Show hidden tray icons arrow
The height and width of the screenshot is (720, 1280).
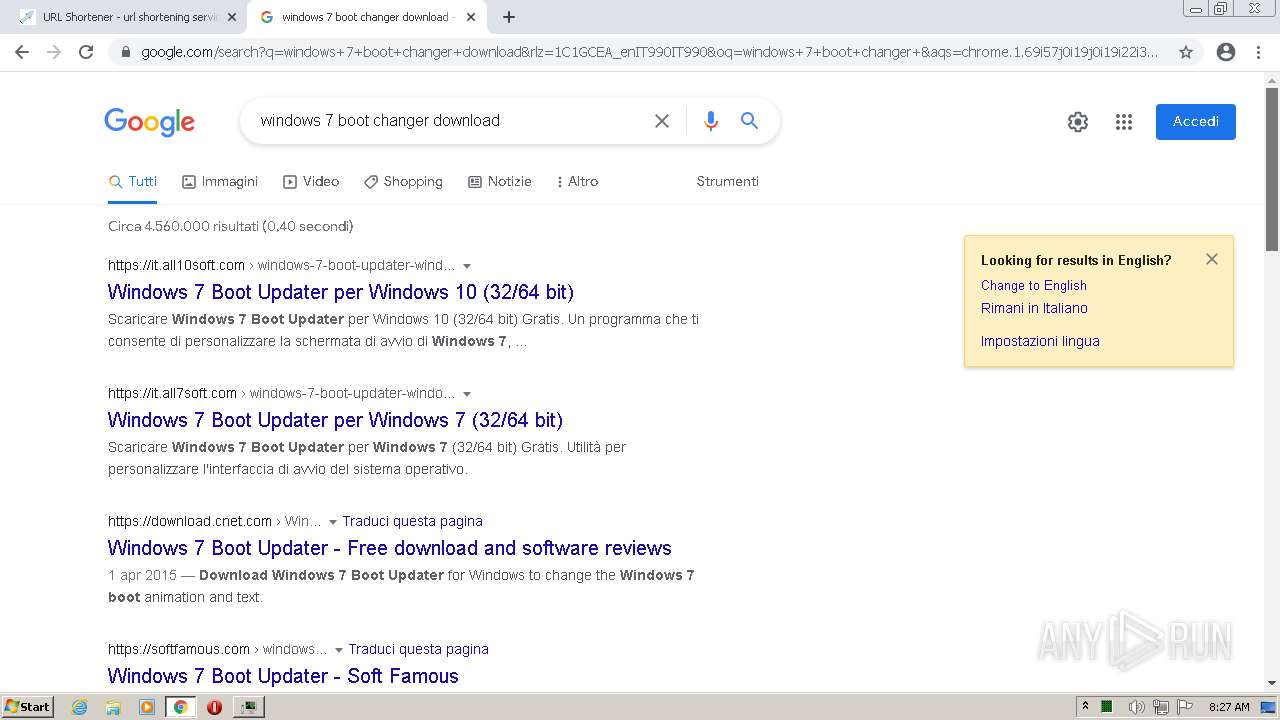pyautogui.click(x=1085, y=706)
